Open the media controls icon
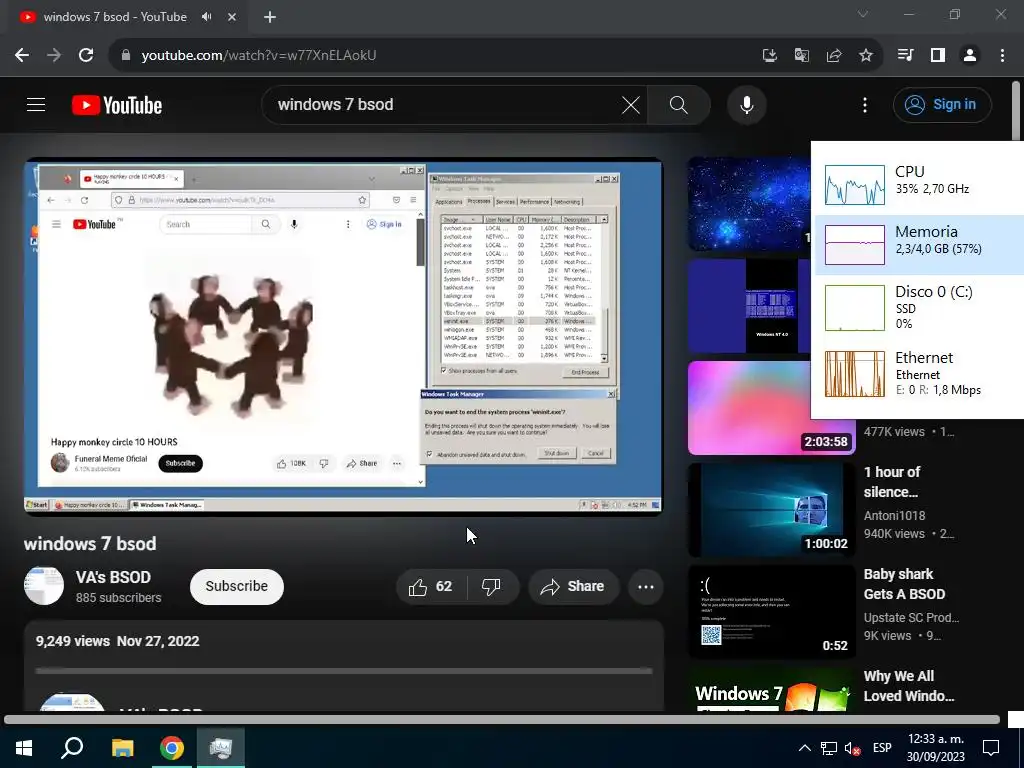 click(906, 56)
